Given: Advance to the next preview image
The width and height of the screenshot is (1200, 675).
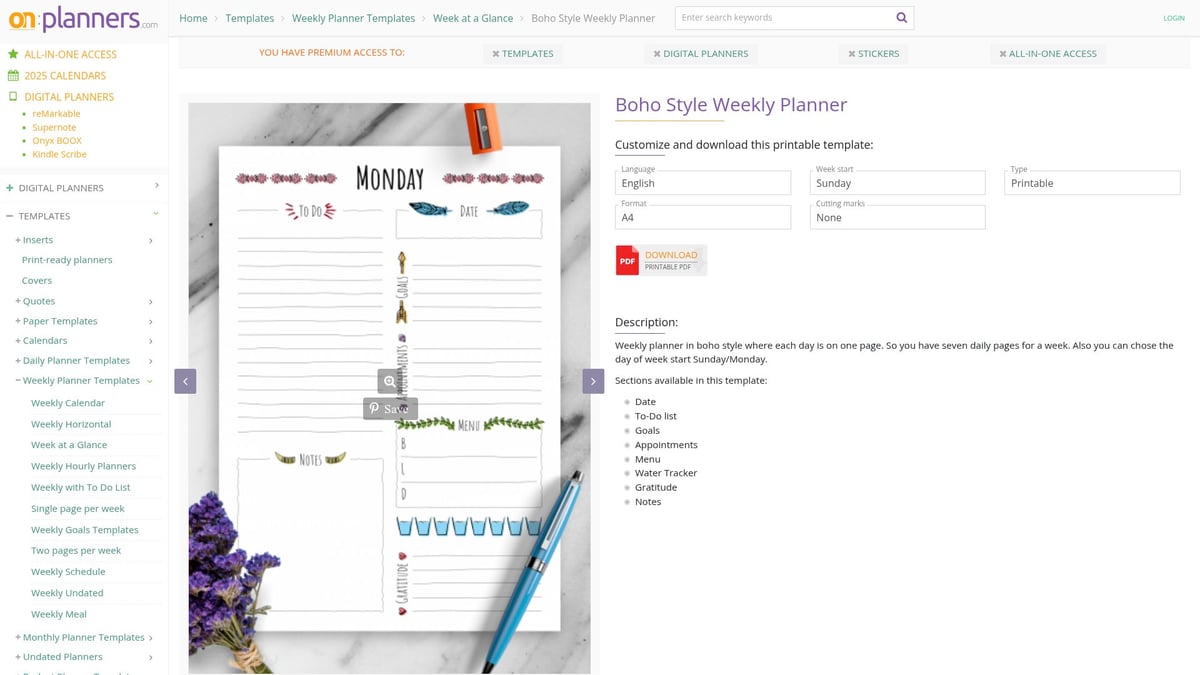Looking at the screenshot, I should (x=593, y=381).
